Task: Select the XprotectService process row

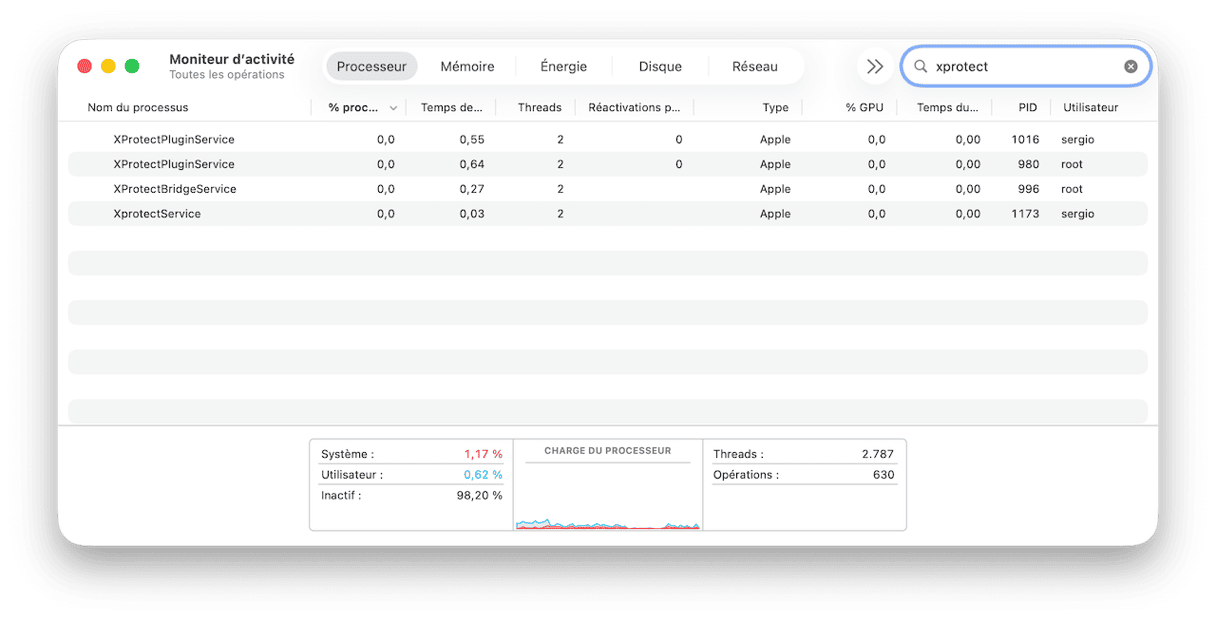Action: coord(157,214)
